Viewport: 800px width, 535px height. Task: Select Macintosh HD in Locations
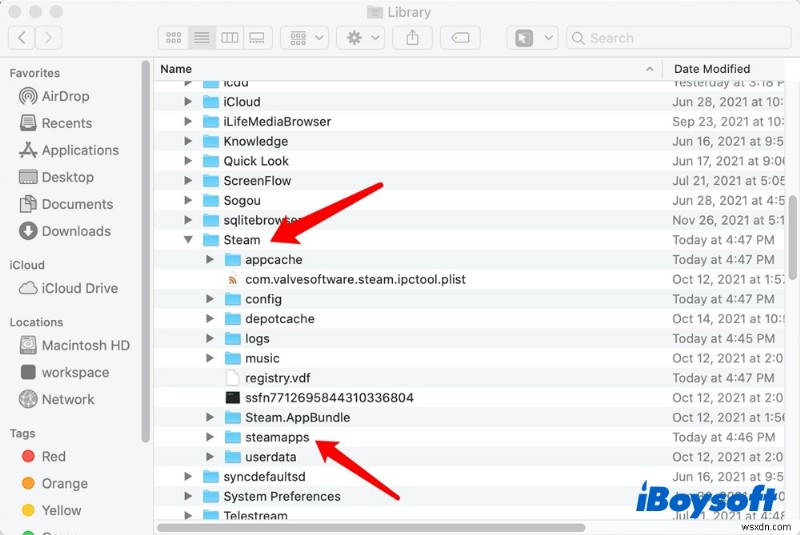coord(74,345)
